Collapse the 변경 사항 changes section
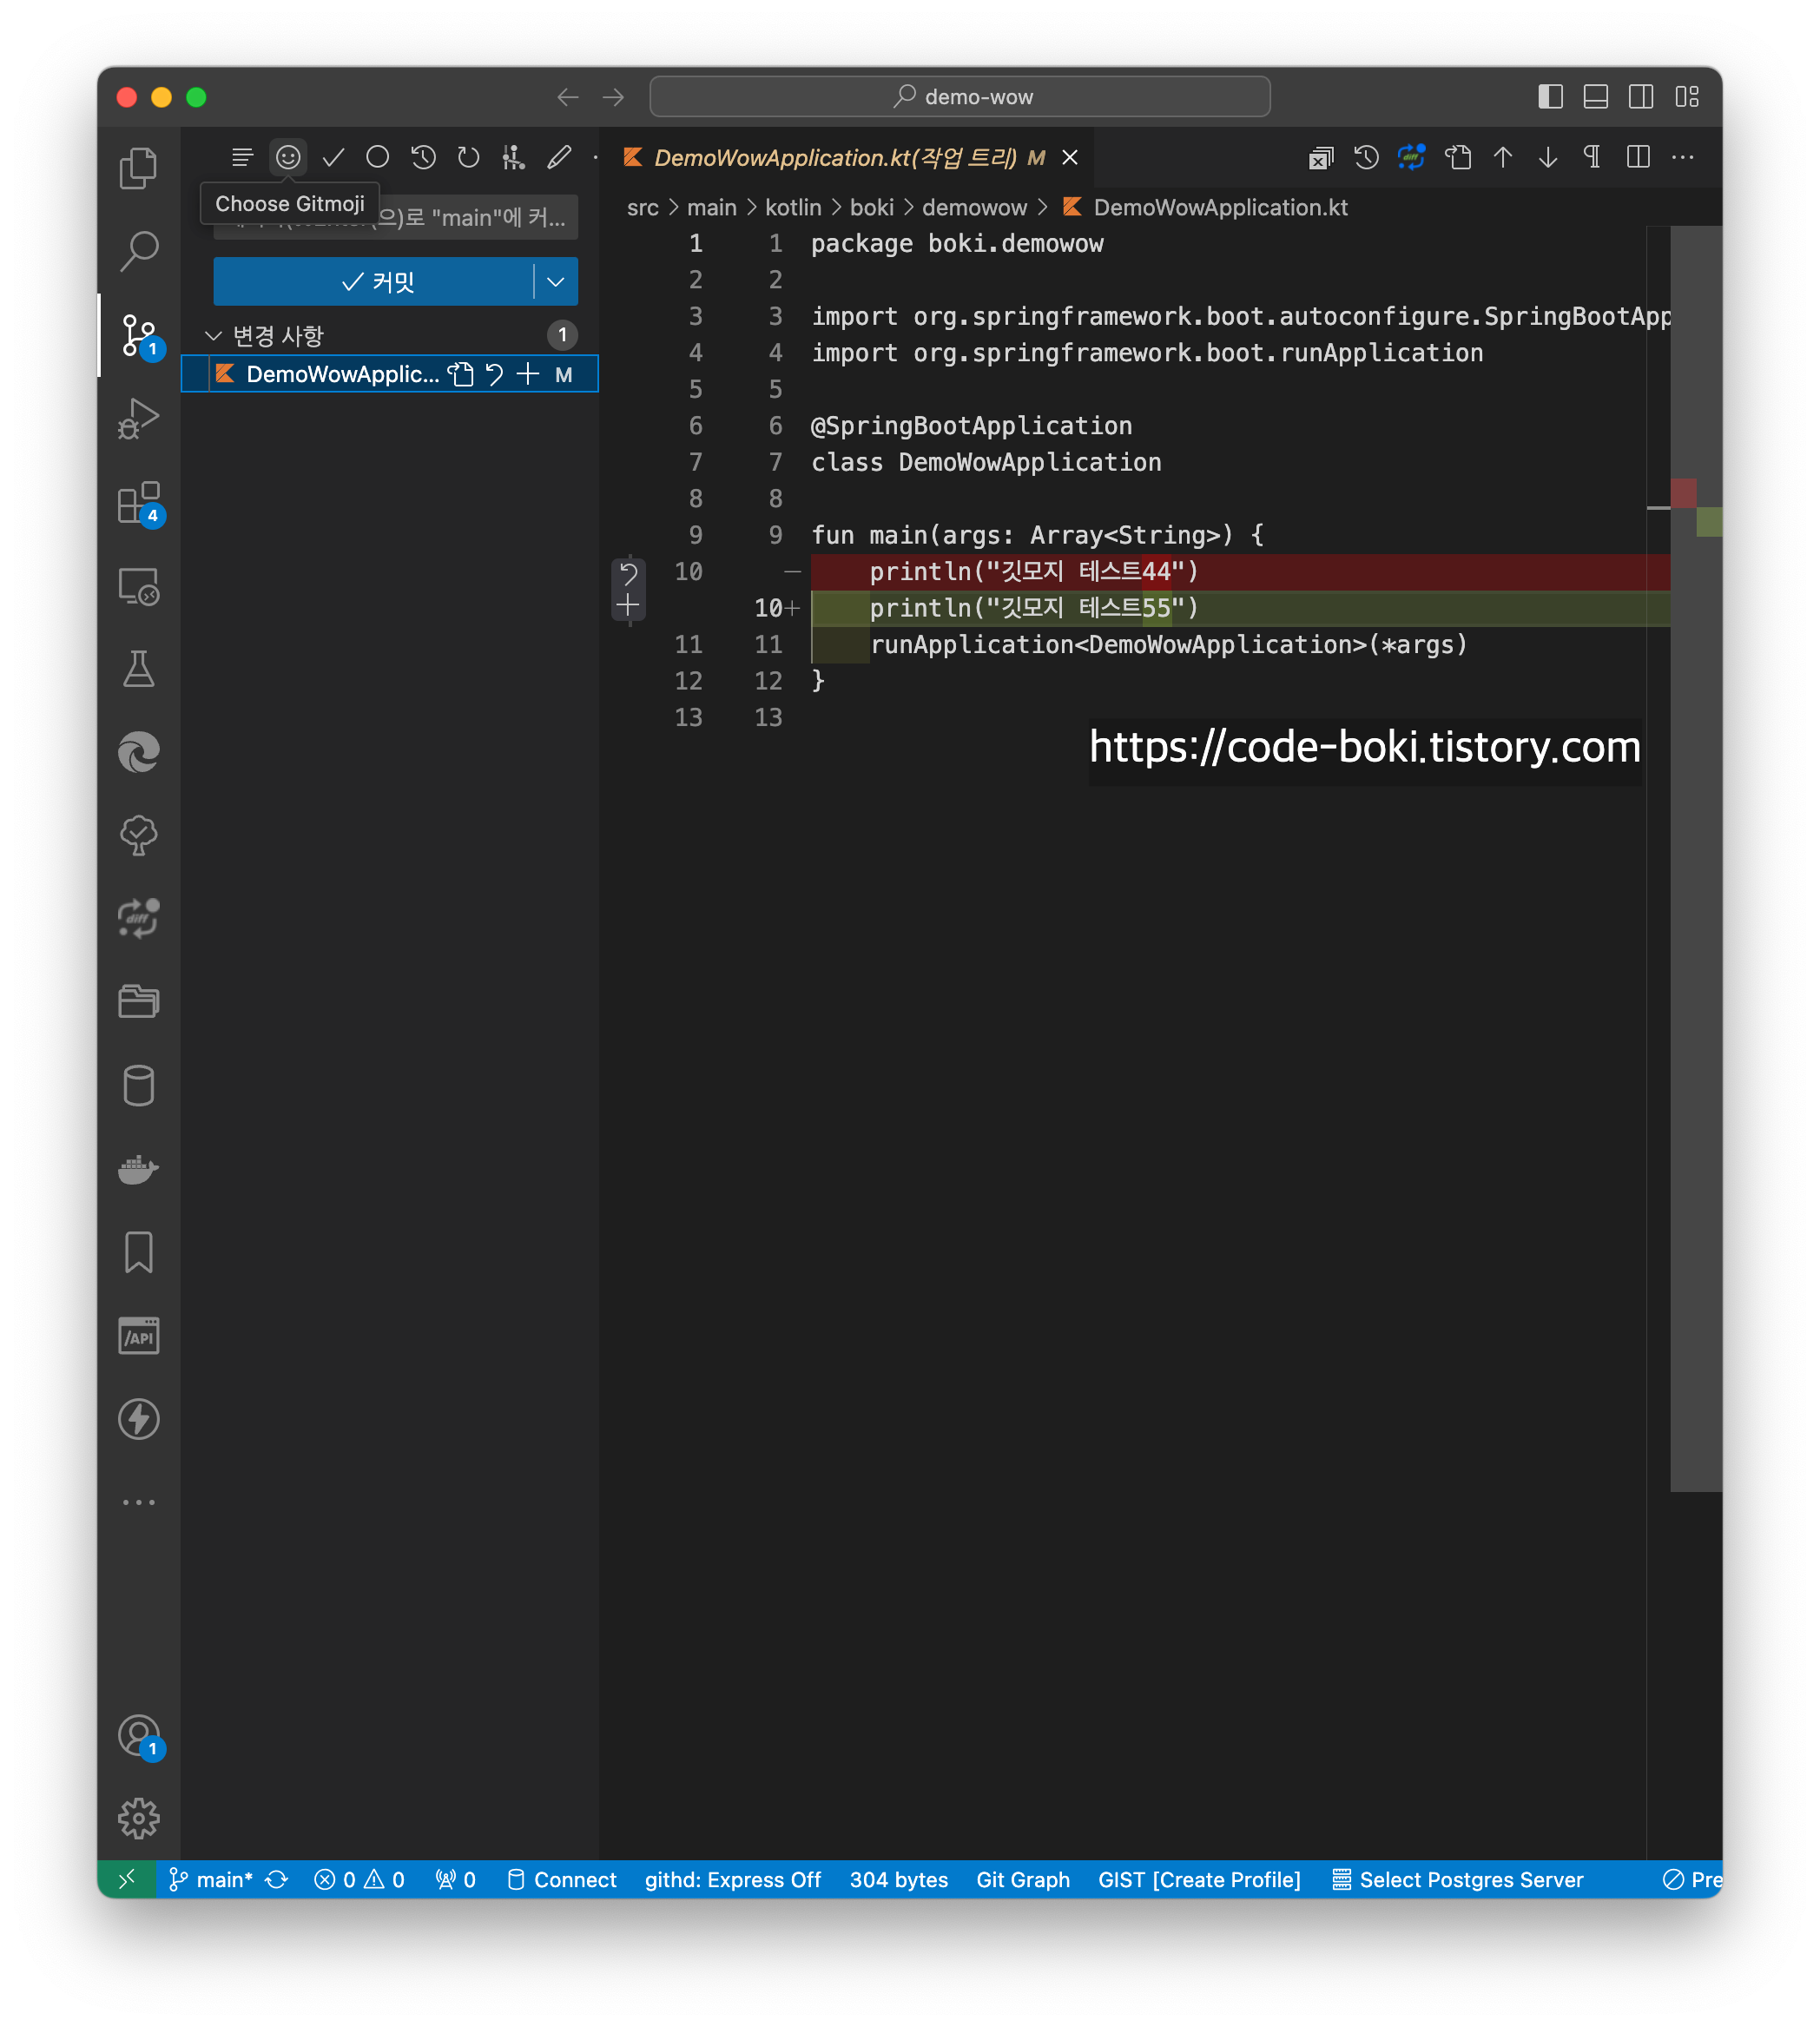 [x=213, y=336]
